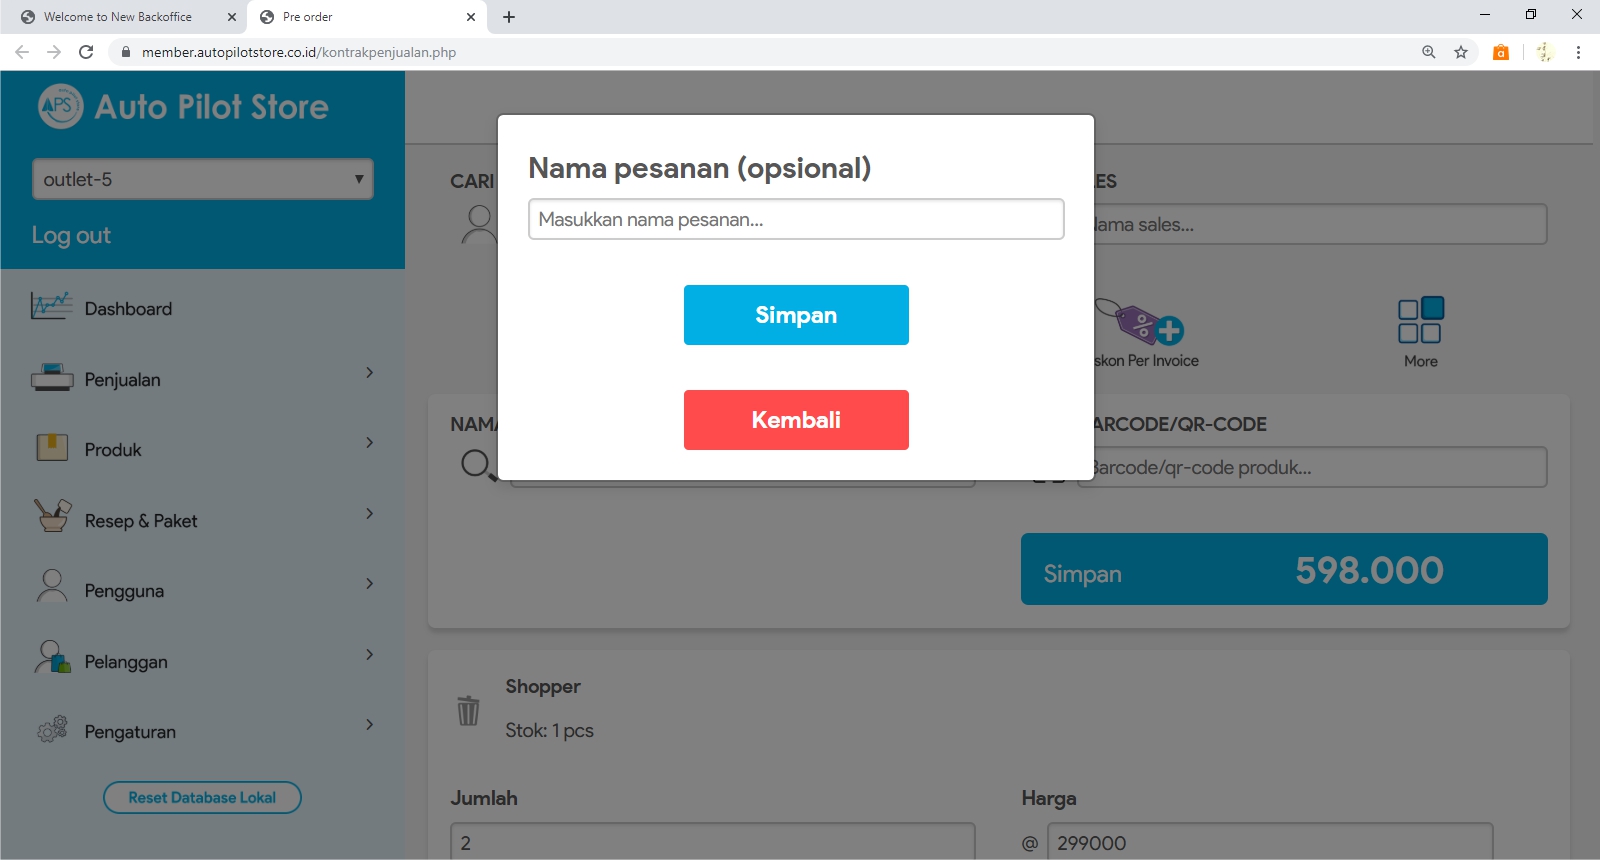Viewport: 1600px width, 860px height.
Task: Switch to Welcome to New Backoffice tab
Action: click(x=118, y=17)
